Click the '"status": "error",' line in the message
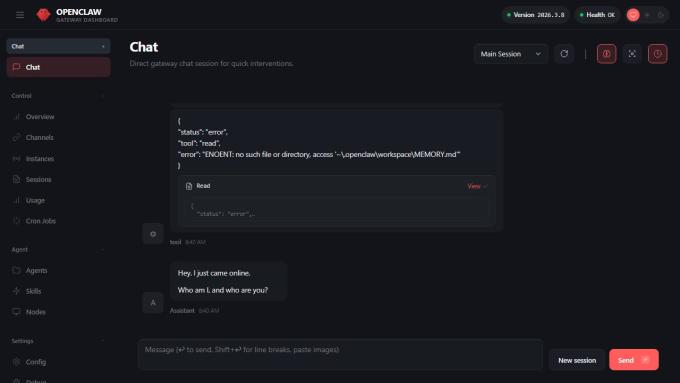Viewport: 680px width, 383px height. 203,132
